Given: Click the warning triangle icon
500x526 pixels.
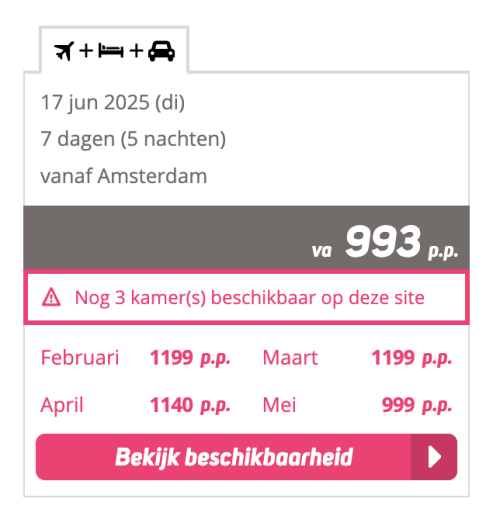Looking at the screenshot, I should (51, 297).
